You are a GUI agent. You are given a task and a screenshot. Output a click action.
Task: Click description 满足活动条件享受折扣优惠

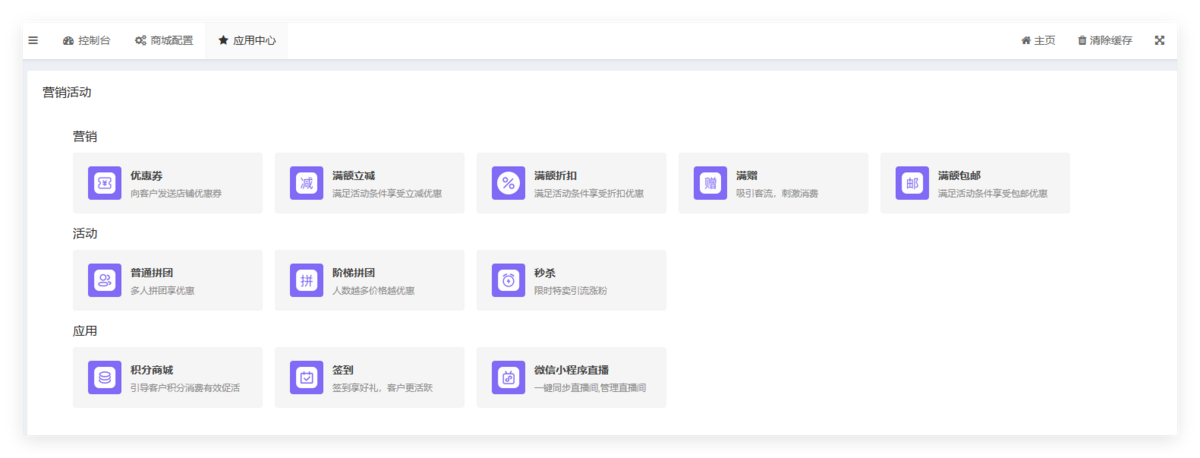(x=589, y=193)
